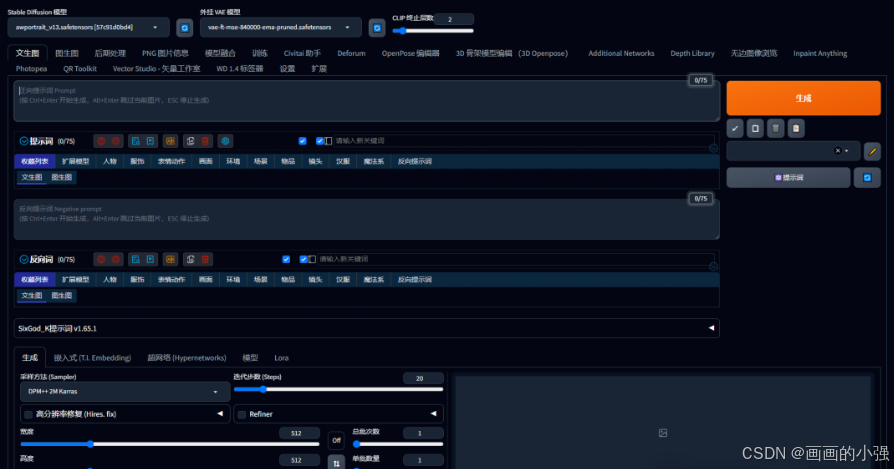This screenshot has height=469, width=894.
Task: Toggle the standalone blue checkbox in the 反向词 row
Action: pos(286,259)
